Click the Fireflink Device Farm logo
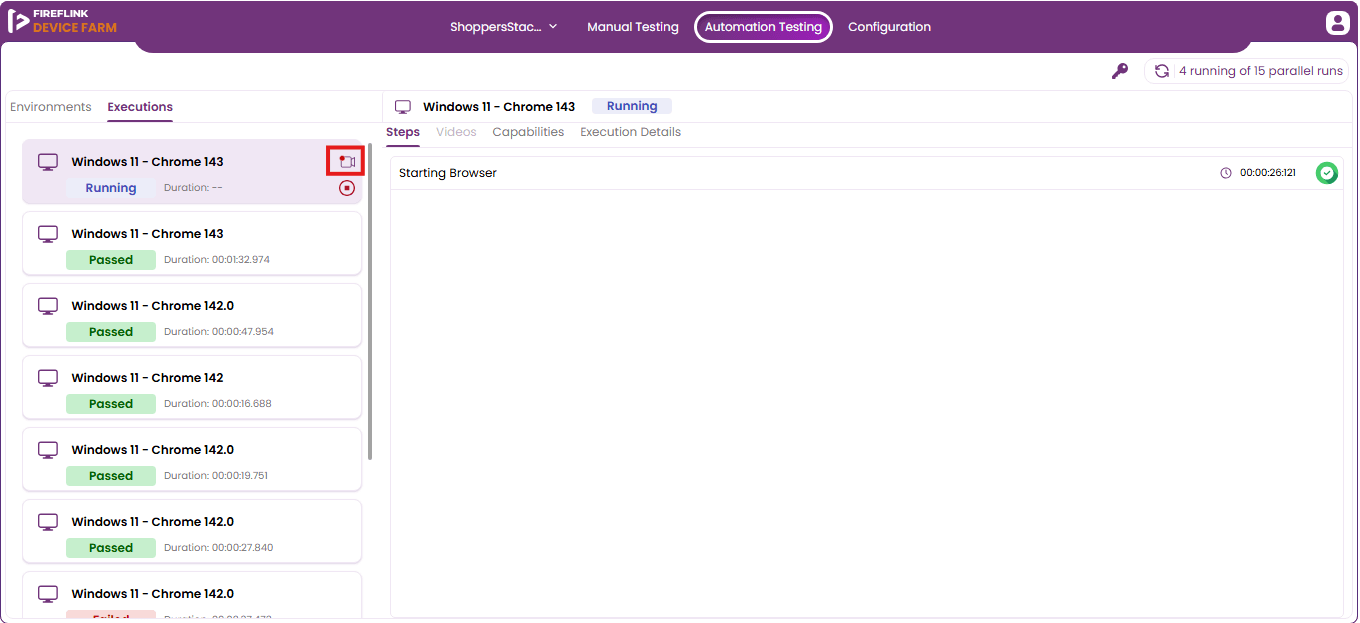Viewport: 1360px width, 623px height. coord(62,21)
